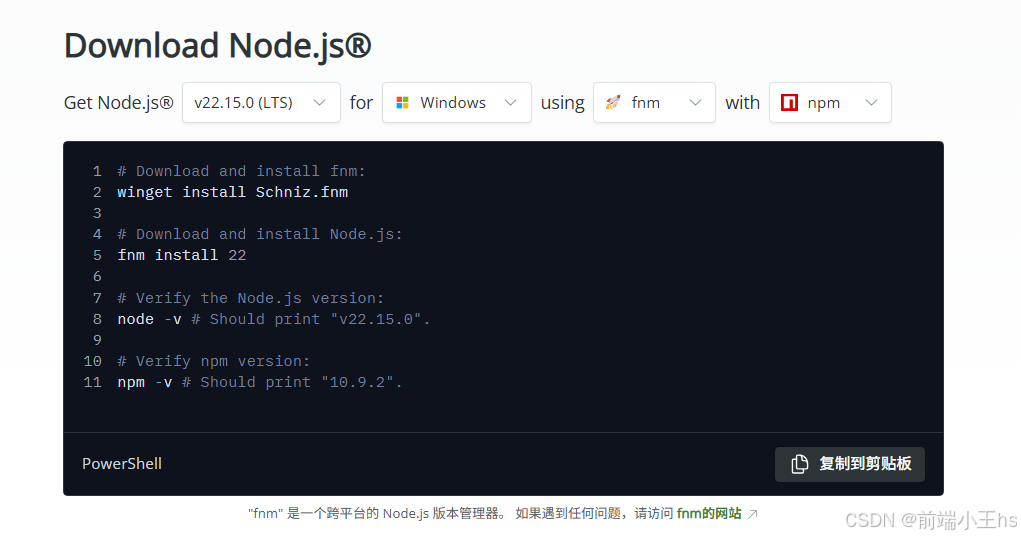Click the Download Node.js® heading
Viewport: 1021px width, 538px height.
pos(217,46)
